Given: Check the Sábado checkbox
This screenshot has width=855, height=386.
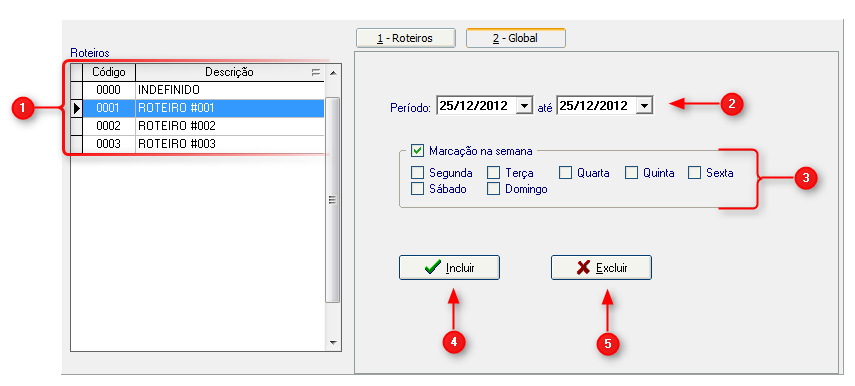Looking at the screenshot, I should 417,189.
